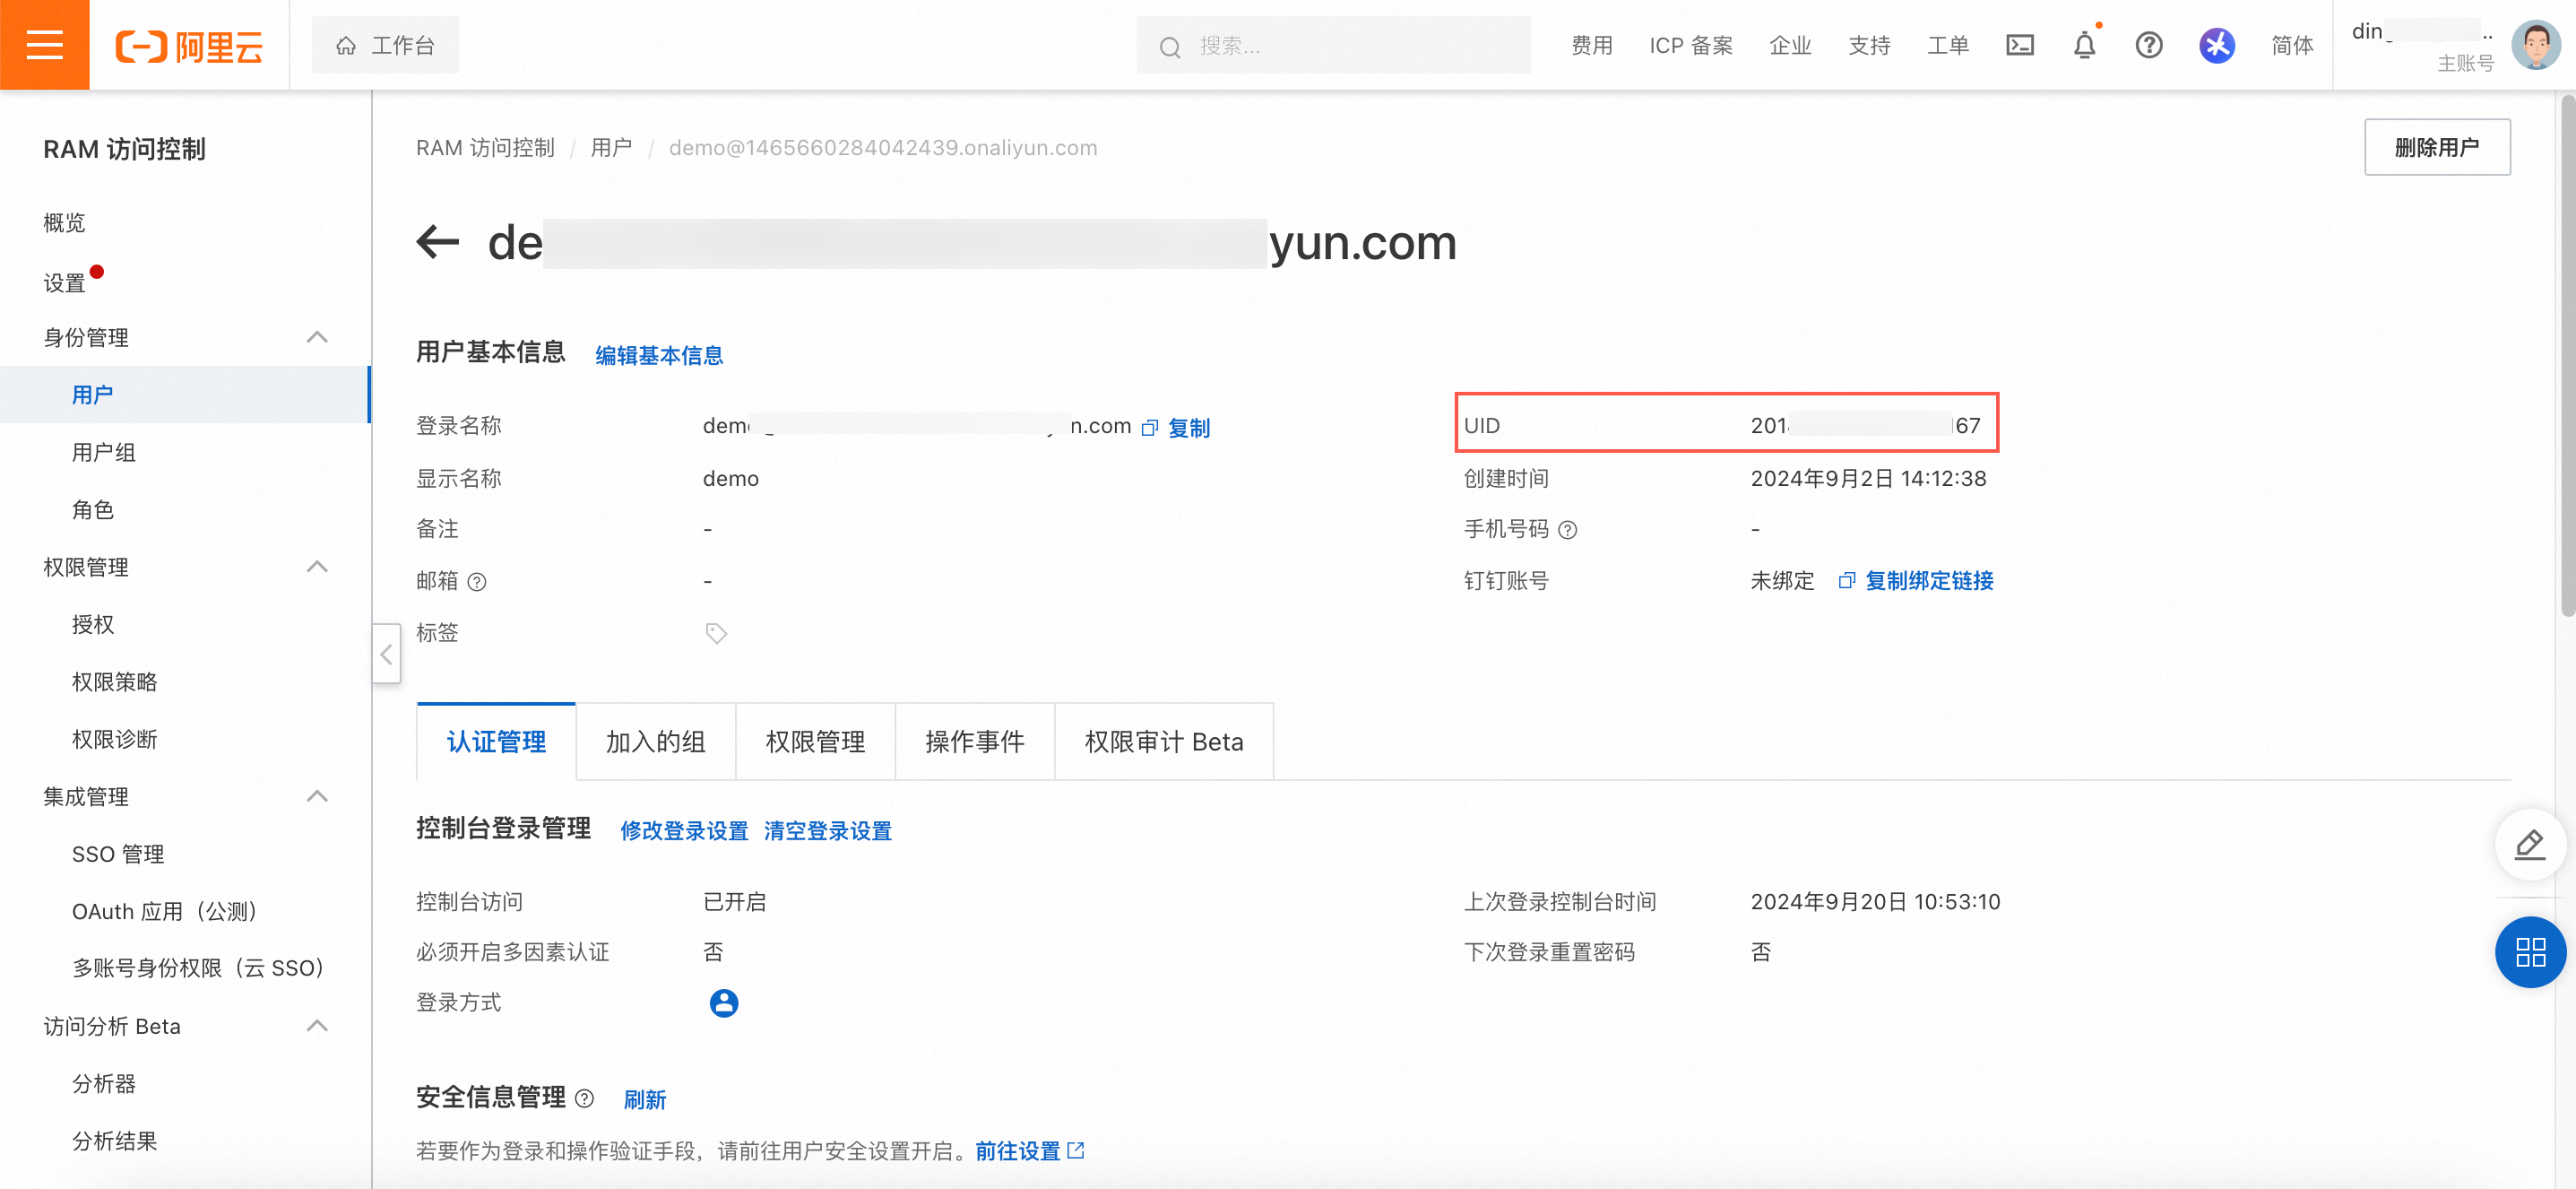Open Cloud Shell terminal icon
Screen dimensions: 2576x1189
pyautogui.click(x=2019, y=45)
